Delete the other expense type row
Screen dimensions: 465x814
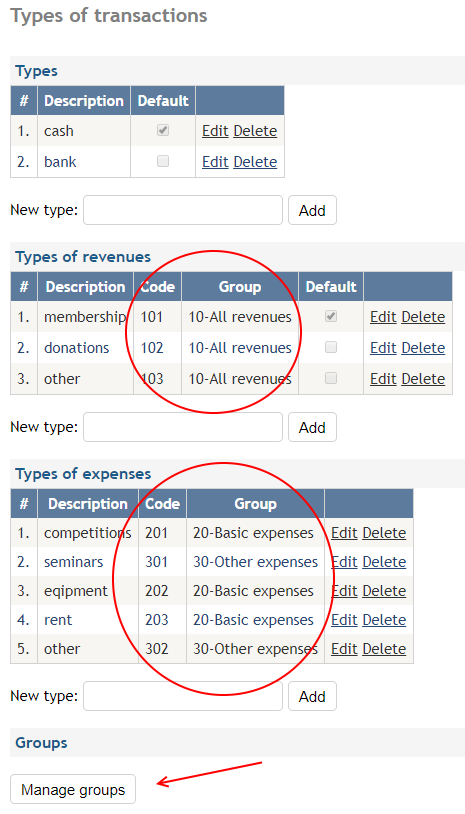385,649
